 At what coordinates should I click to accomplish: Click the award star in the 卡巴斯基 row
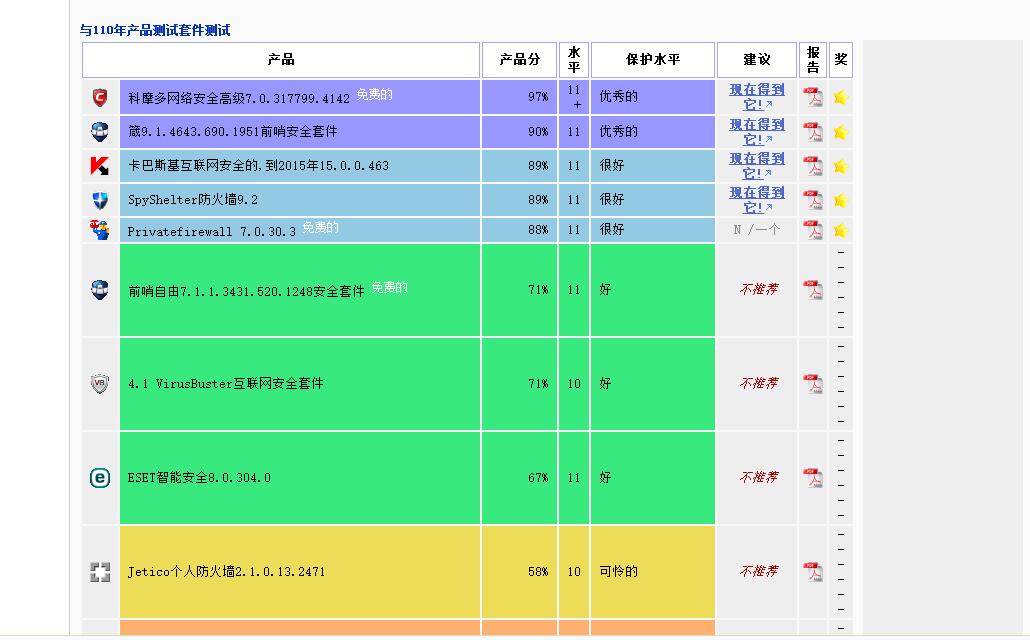pyautogui.click(x=841, y=166)
